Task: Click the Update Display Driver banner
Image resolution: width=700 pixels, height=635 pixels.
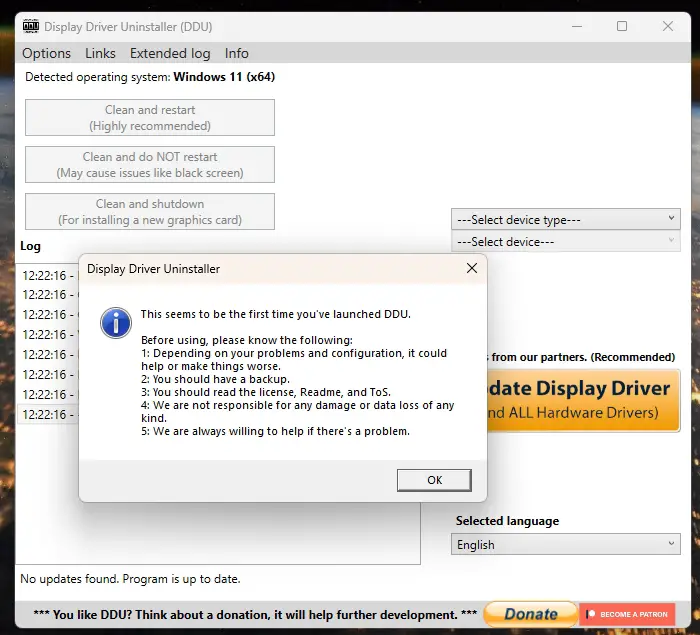Action: [583, 400]
